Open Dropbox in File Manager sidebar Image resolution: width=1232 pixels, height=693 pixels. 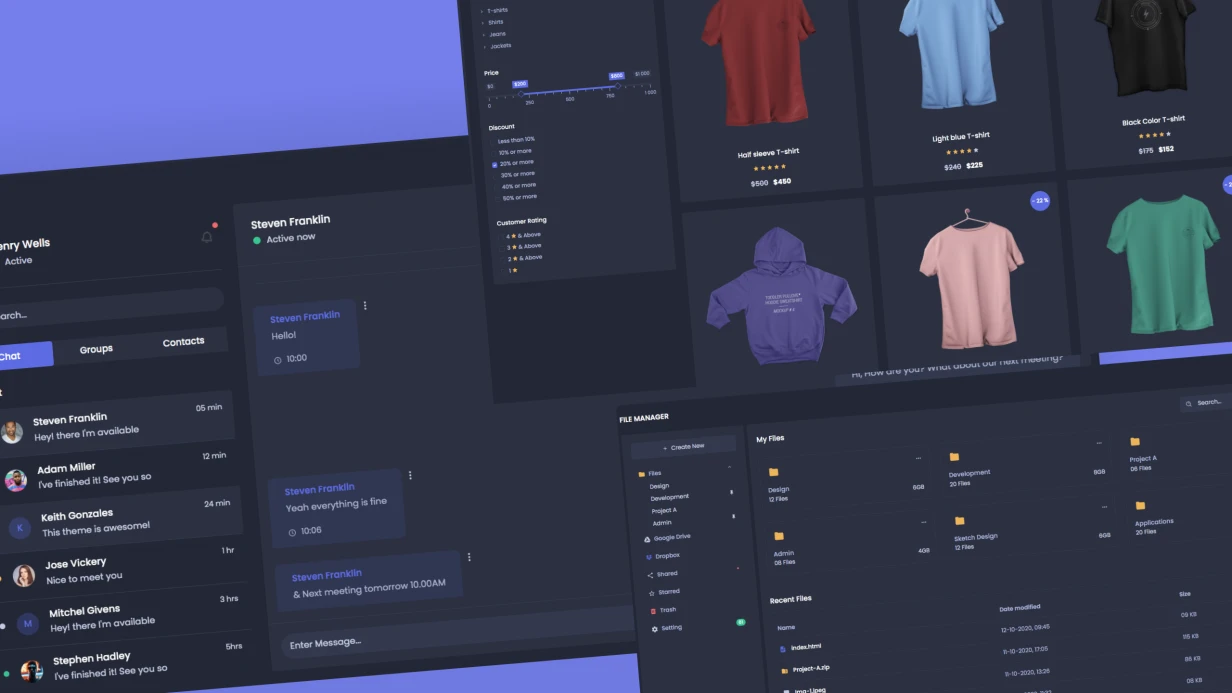click(x=667, y=555)
